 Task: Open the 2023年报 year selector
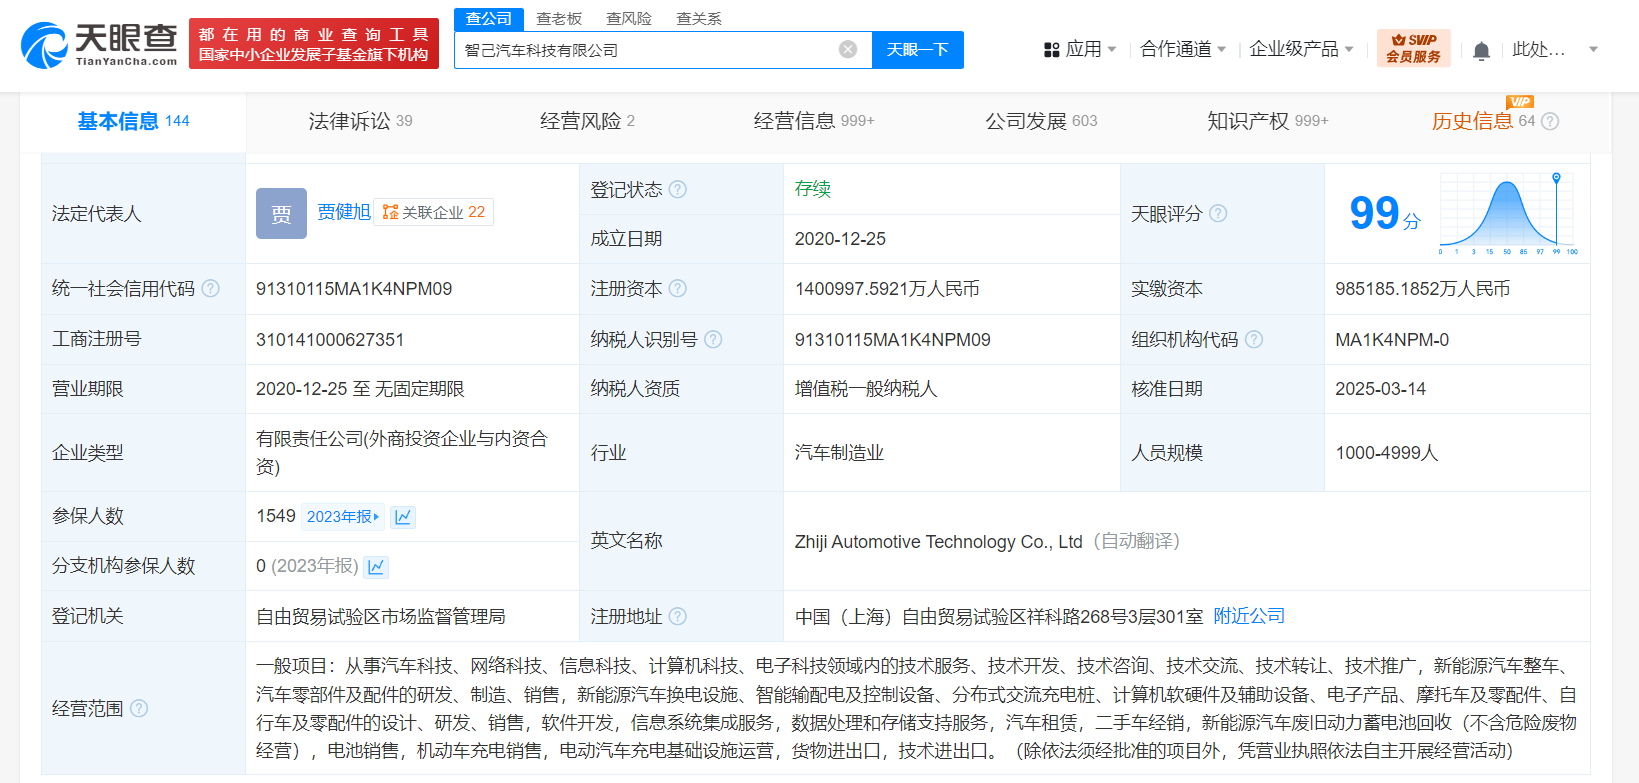343,517
